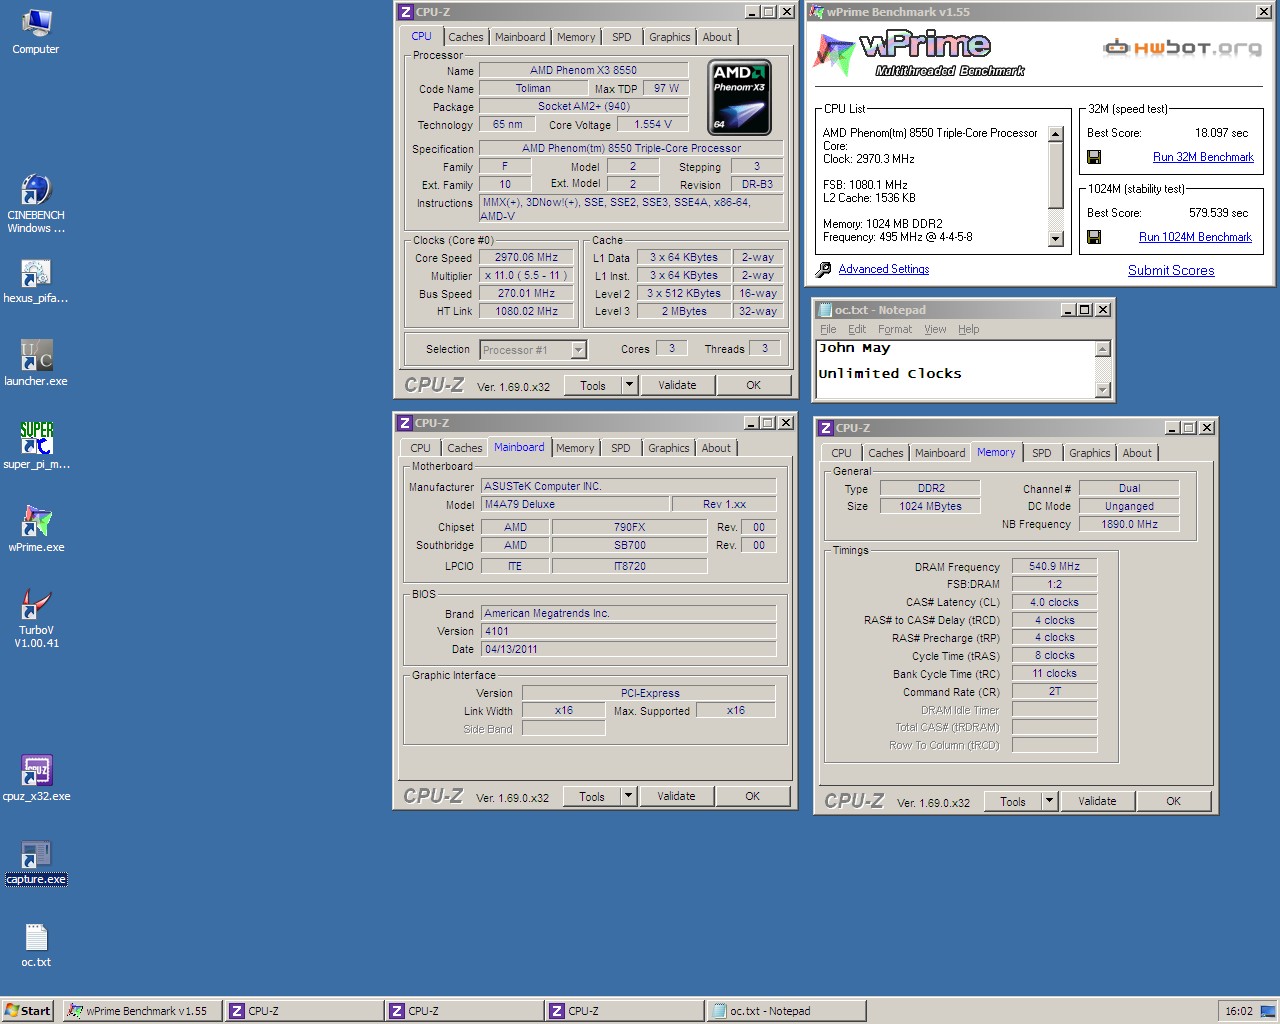Switch to Caches tab in top CPU-Z window
This screenshot has height=1024, width=1280.
click(465, 37)
